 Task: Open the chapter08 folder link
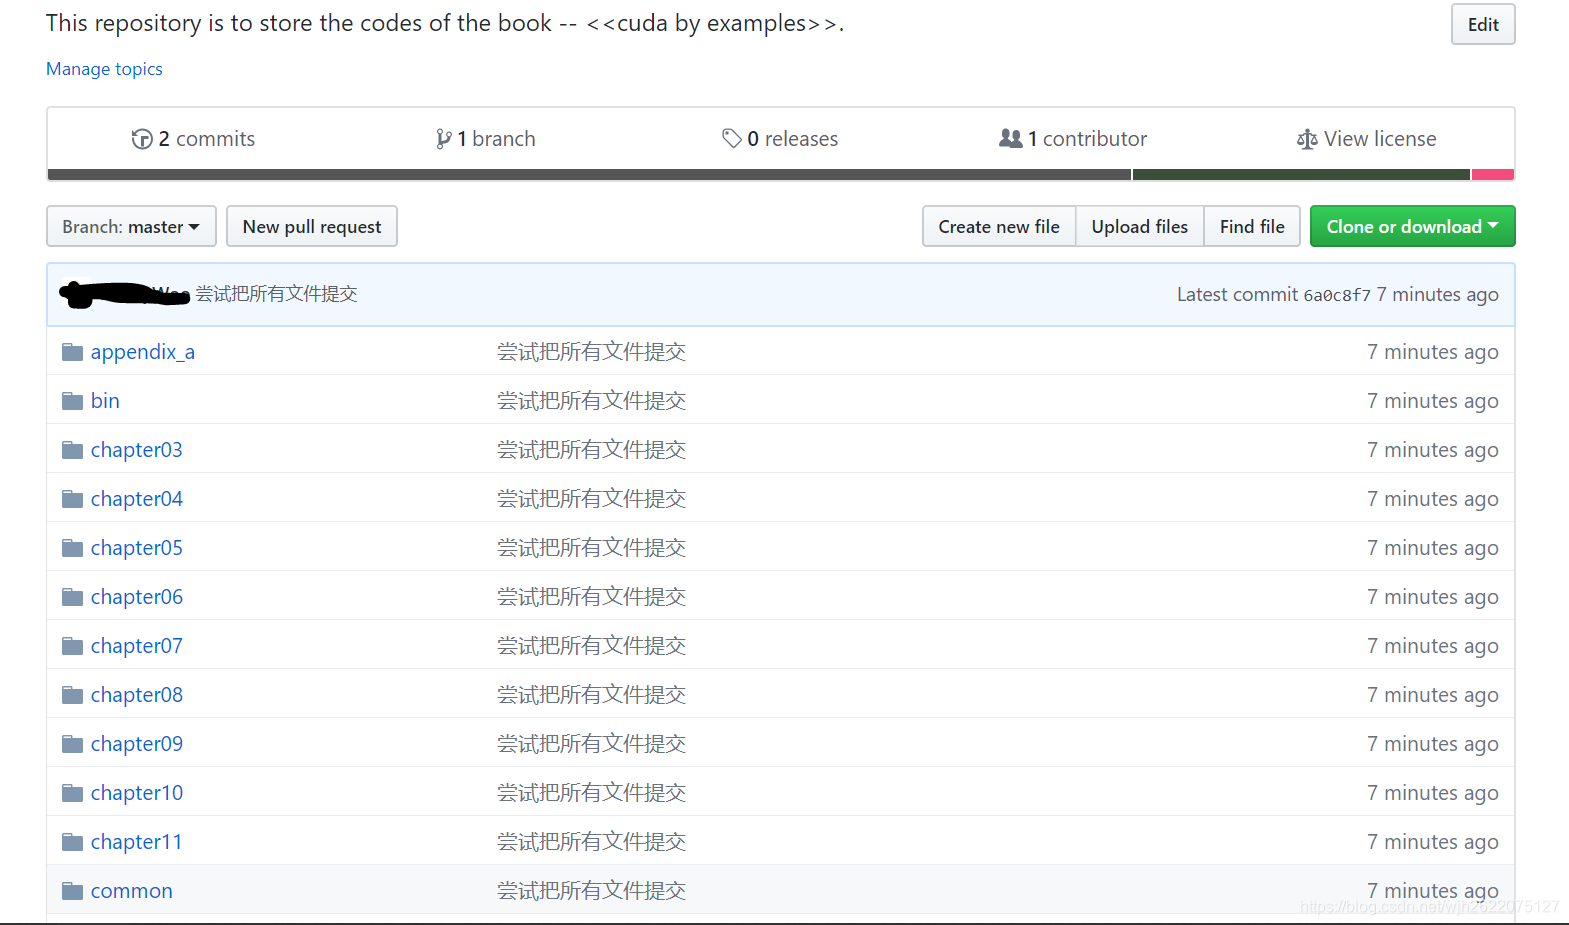coord(136,695)
